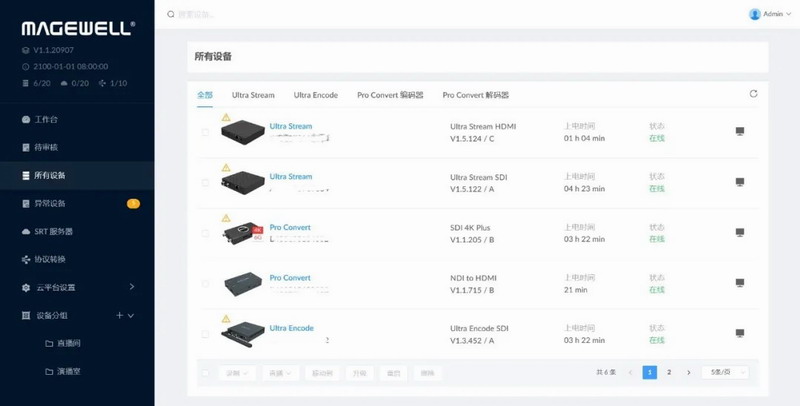Open the monitor icon for Ultra Stream HDMI
The height and width of the screenshot is (406, 800).
coord(740,132)
